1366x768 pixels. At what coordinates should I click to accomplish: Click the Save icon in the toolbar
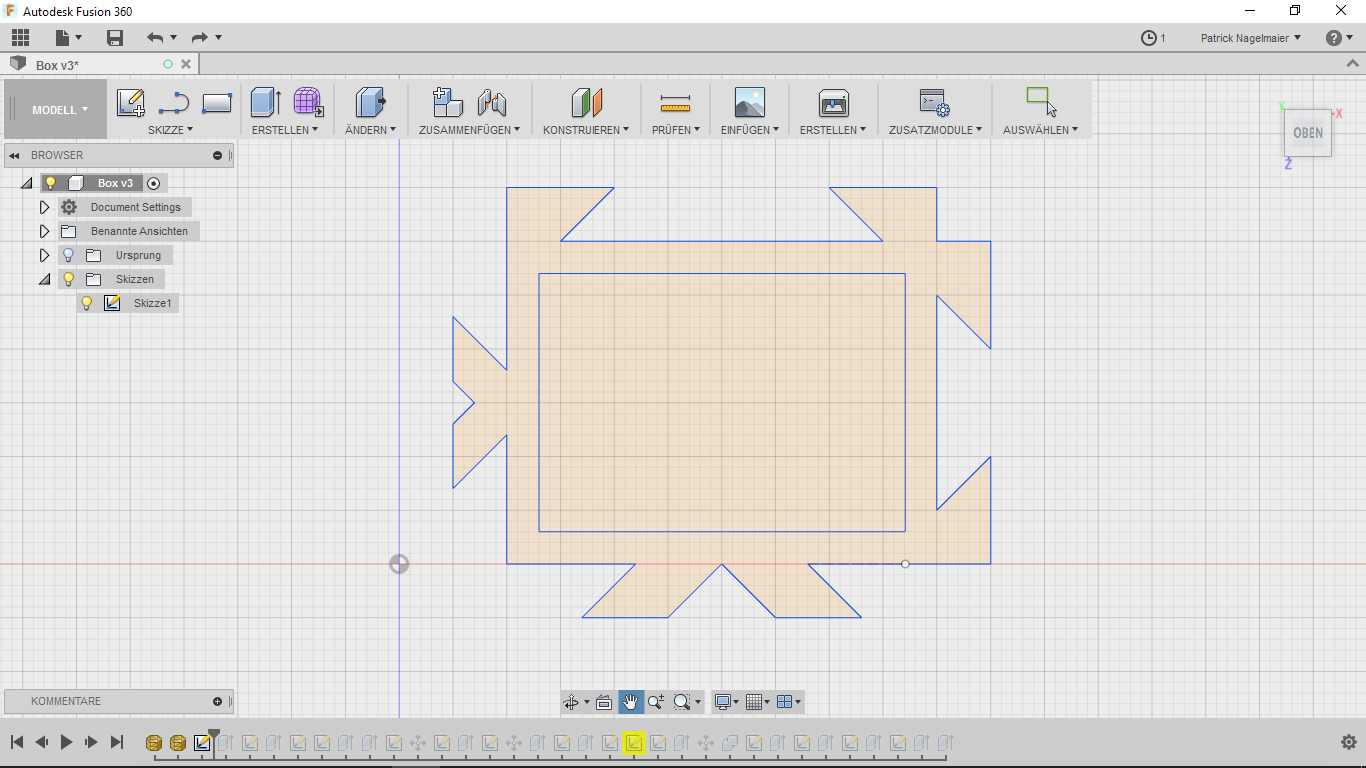115,37
